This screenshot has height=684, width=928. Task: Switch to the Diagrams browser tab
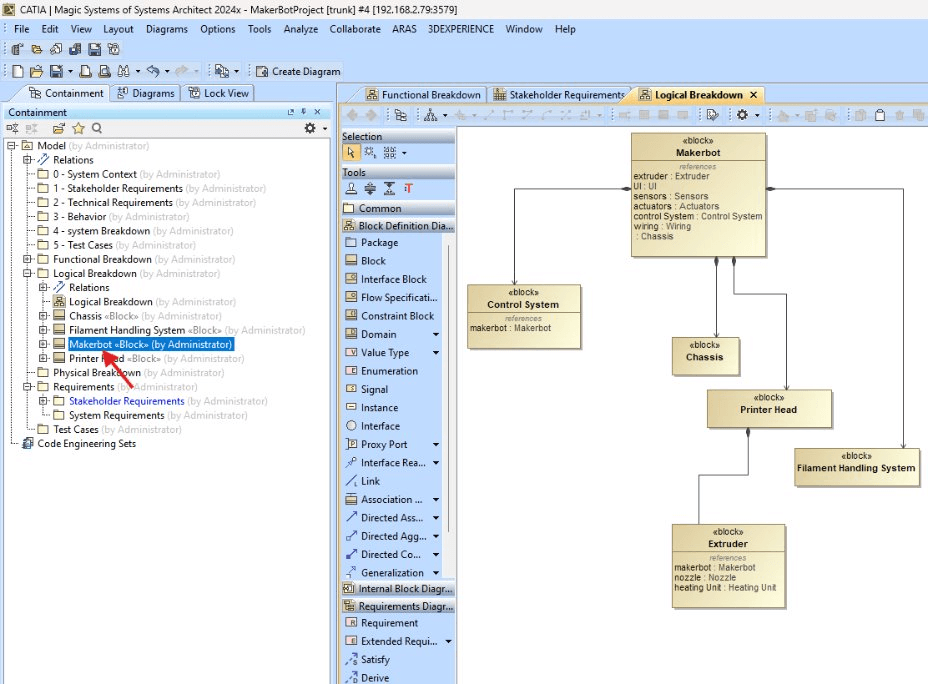146,93
